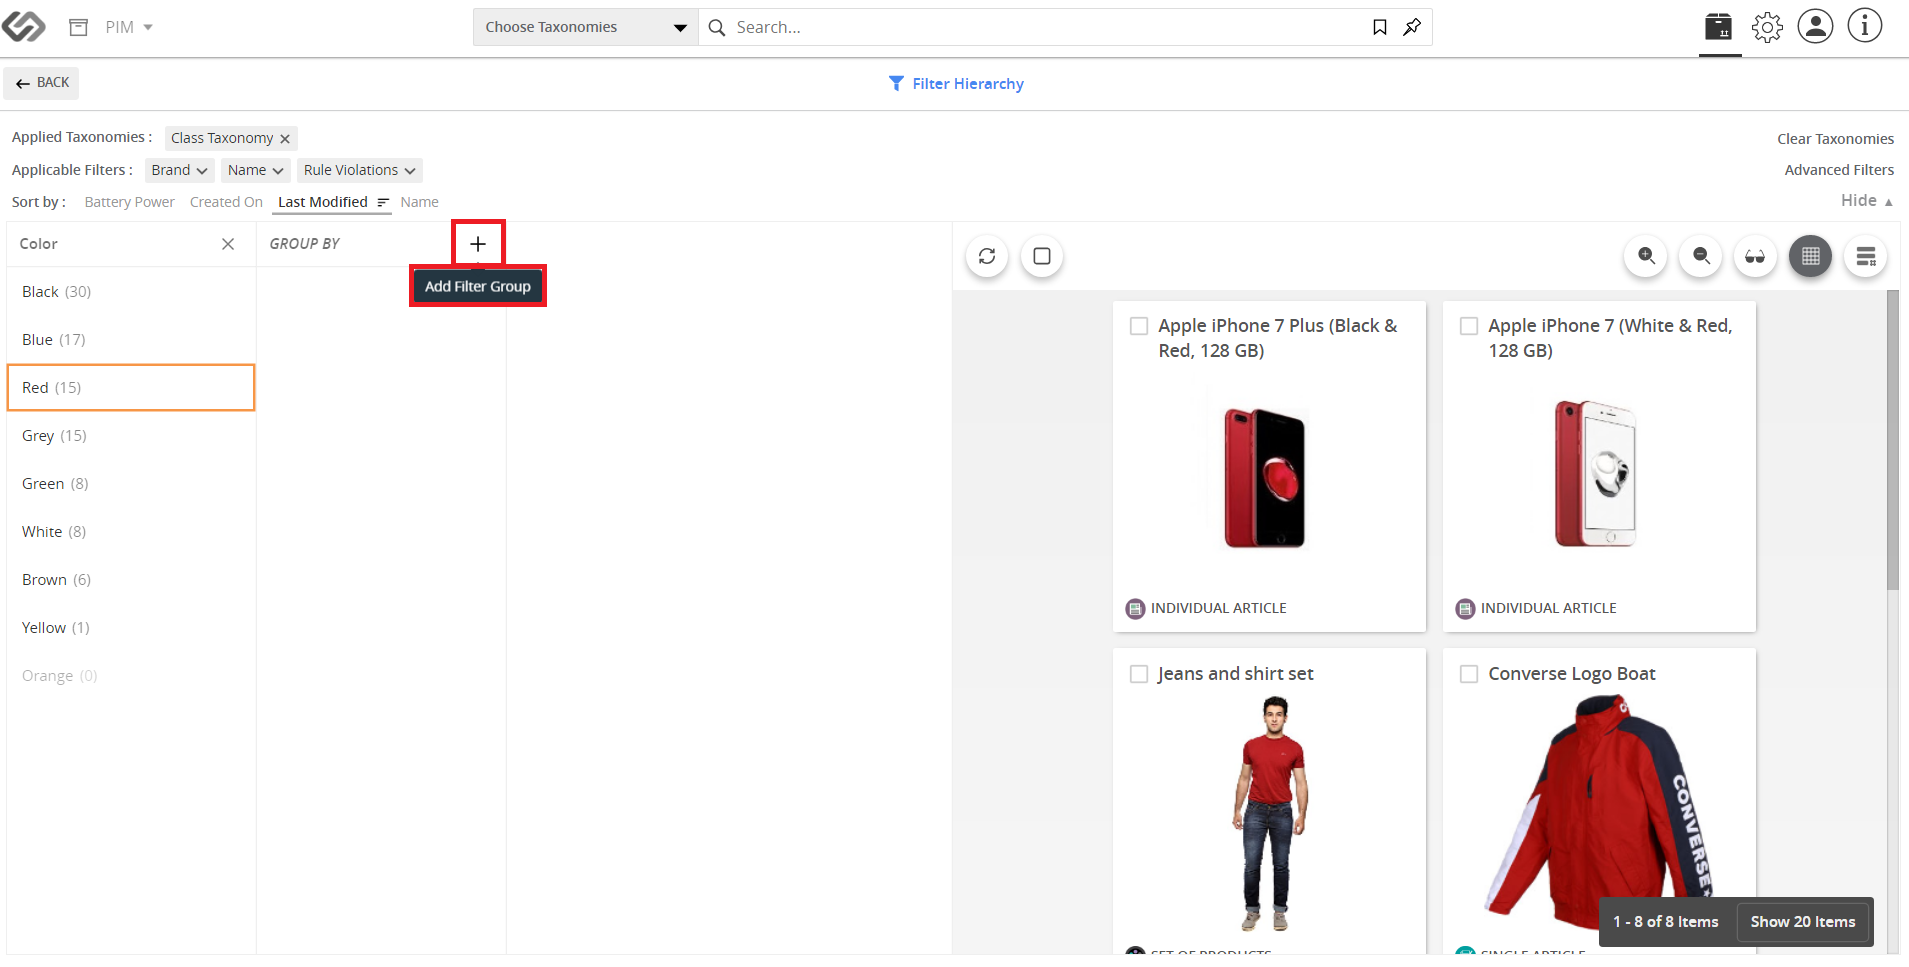
Task: Click Individual Article icon under iPhone 7
Action: (x=1465, y=608)
